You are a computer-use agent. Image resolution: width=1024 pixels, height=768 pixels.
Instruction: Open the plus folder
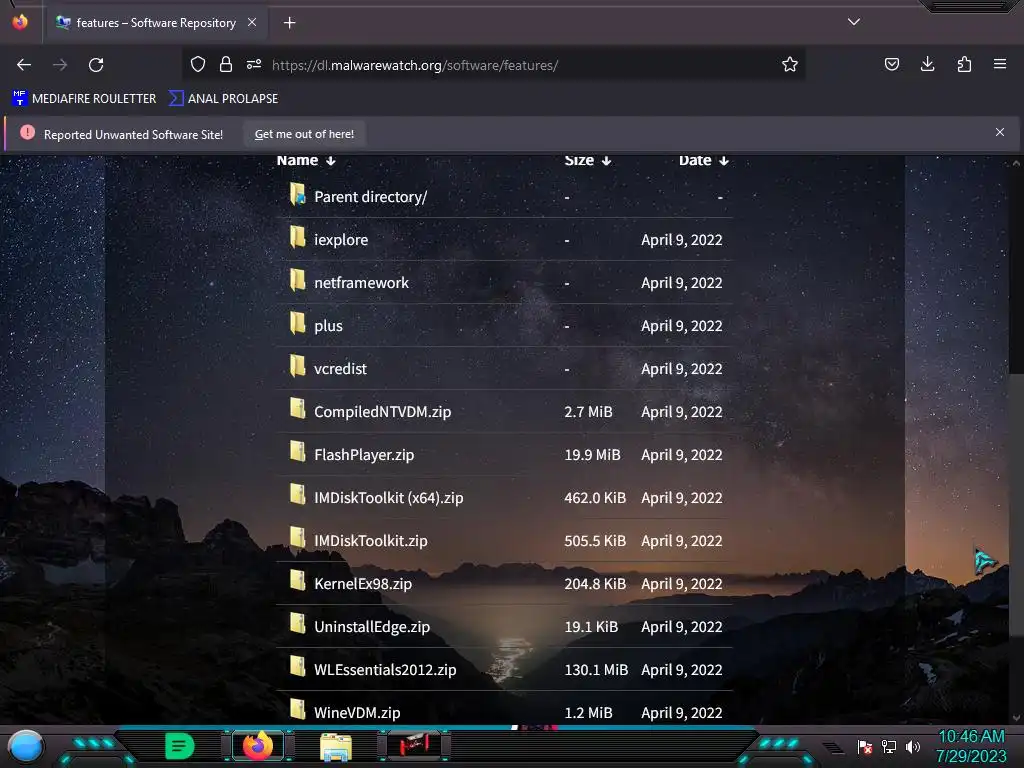[328, 326]
